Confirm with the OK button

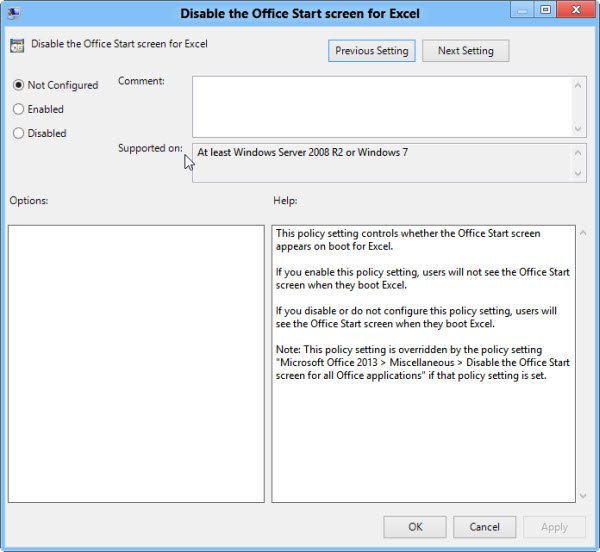click(x=415, y=527)
